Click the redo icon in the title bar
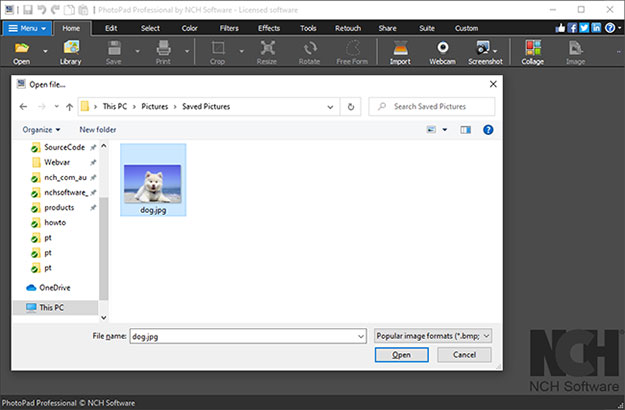The height and width of the screenshot is (410, 625). (x=55, y=10)
